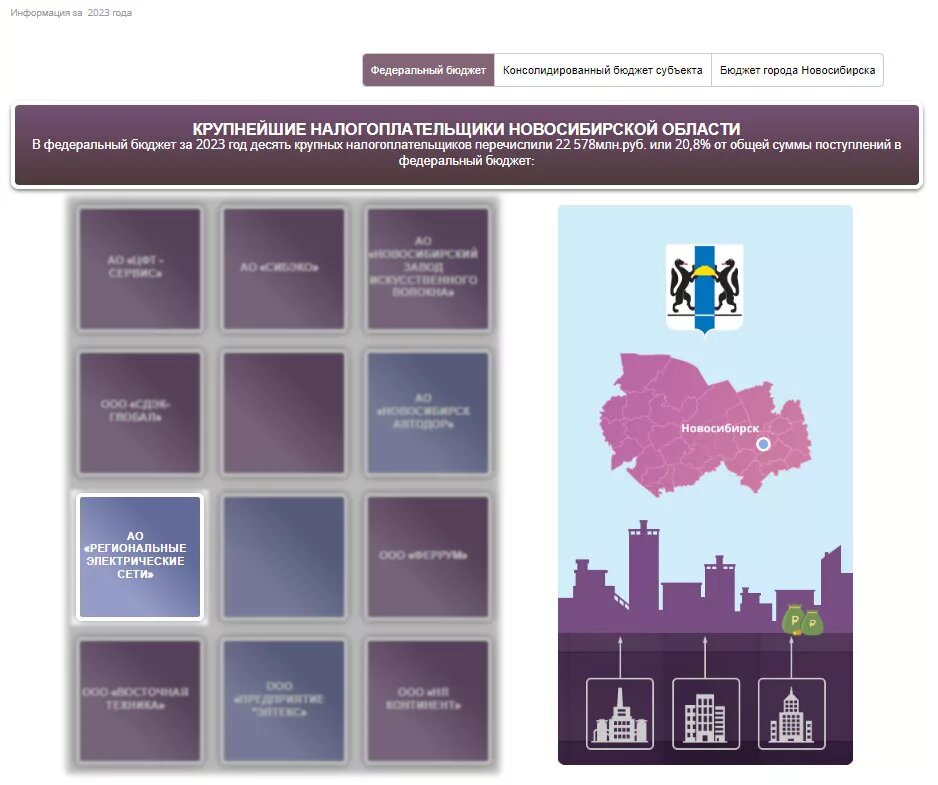Click the 'Новосибирск' label on the map
Image resolution: width=938 pixels, height=785 pixels.
(x=720, y=428)
